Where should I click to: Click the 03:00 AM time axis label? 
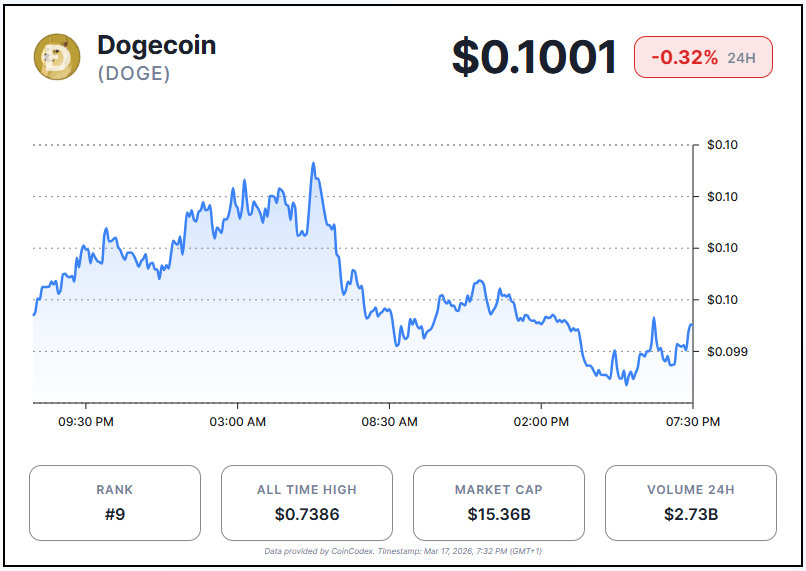click(238, 422)
